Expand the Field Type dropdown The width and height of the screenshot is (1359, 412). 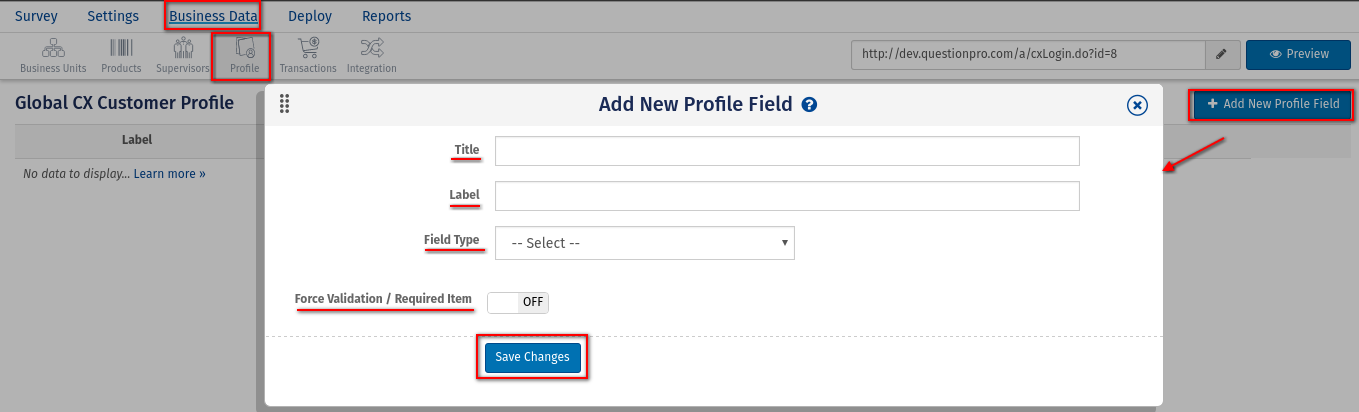[x=644, y=243]
